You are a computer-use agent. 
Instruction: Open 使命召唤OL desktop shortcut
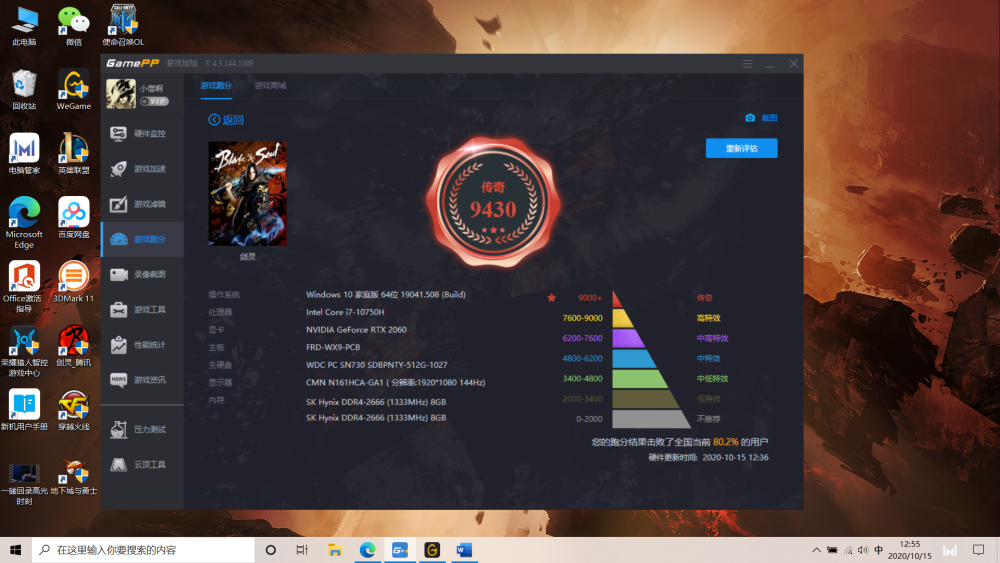coord(123,26)
